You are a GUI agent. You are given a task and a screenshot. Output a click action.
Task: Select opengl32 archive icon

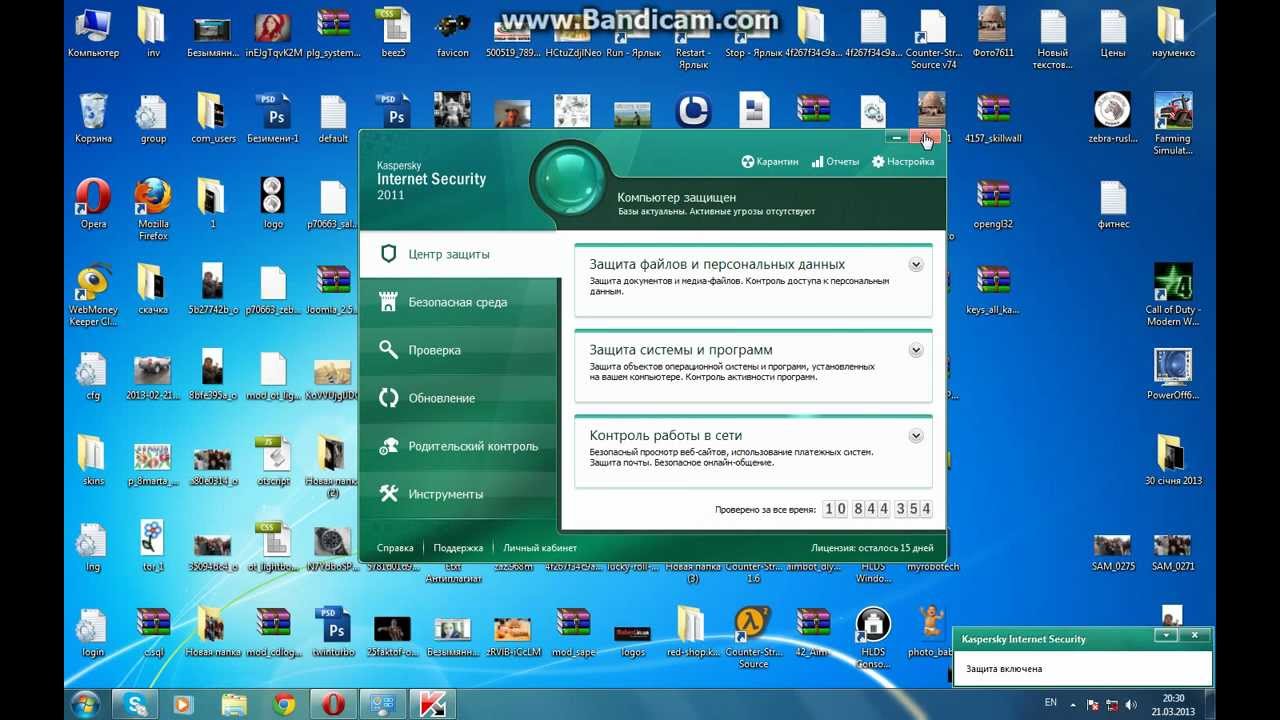(x=993, y=203)
